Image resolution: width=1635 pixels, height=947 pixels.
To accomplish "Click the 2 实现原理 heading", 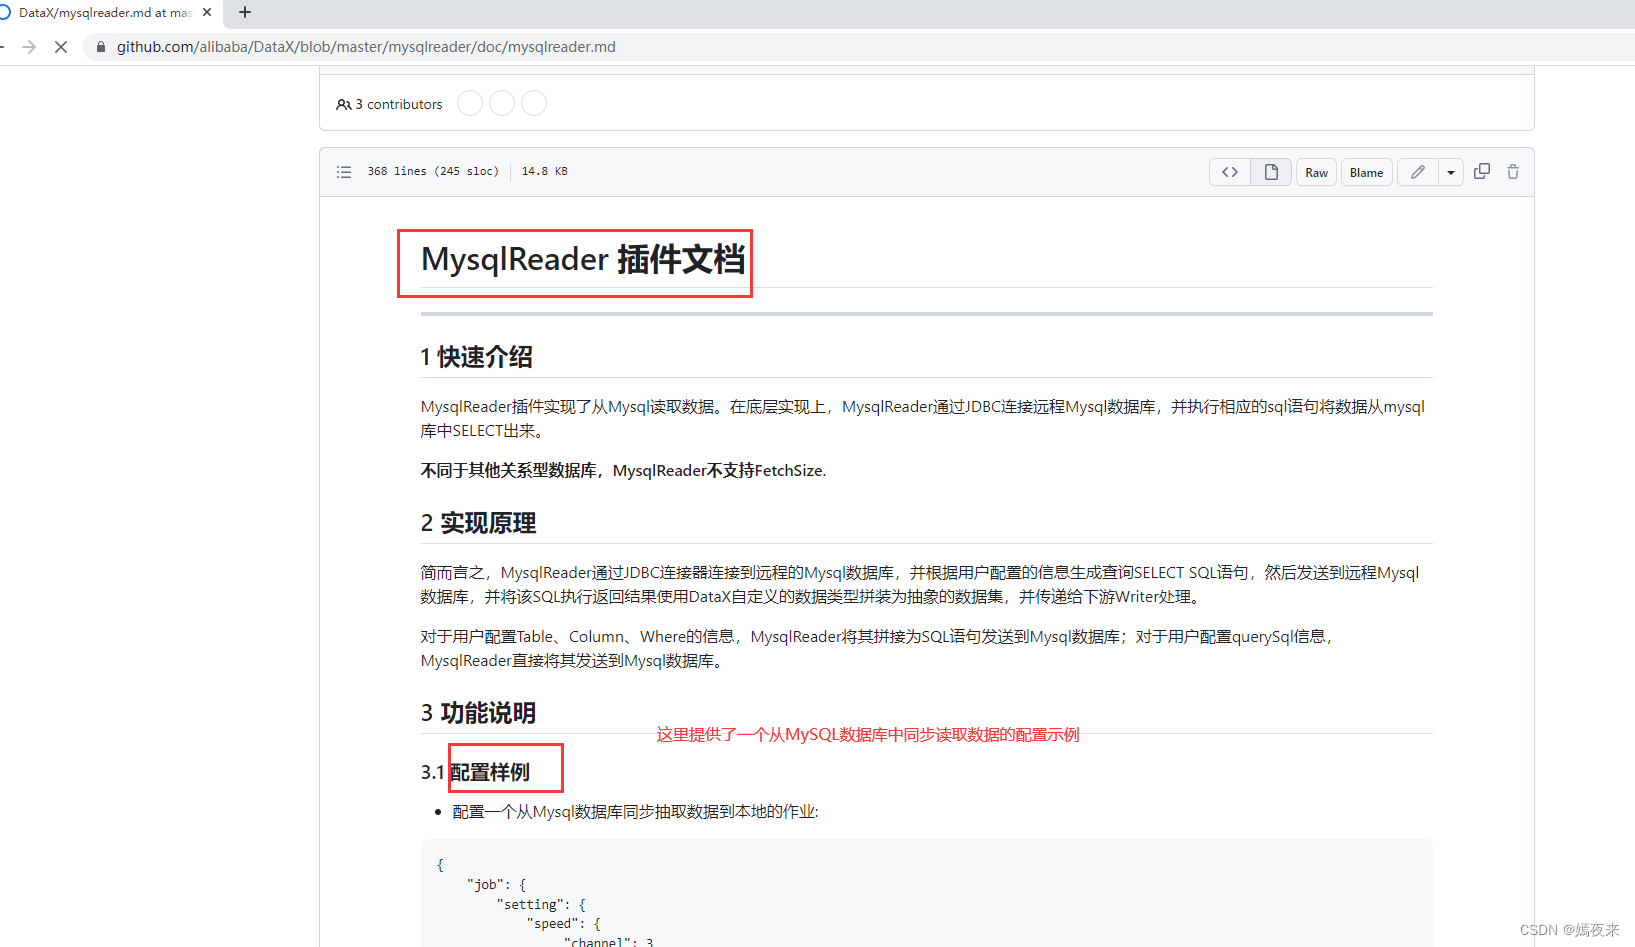I will [x=478, y=523].
